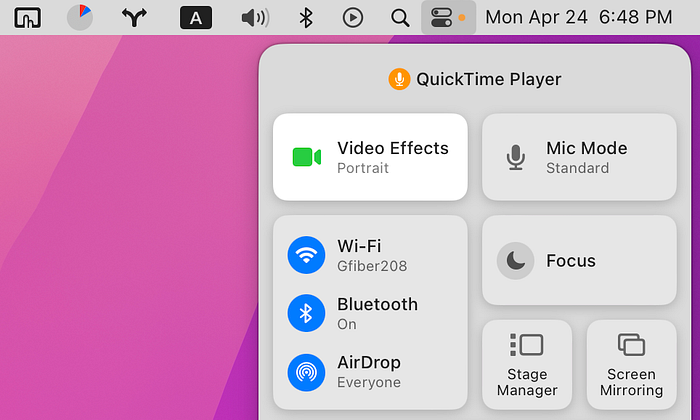The image size is (700, 420).
Task: Click the QuickTime Player label
Action: click(x=488, y=79)
